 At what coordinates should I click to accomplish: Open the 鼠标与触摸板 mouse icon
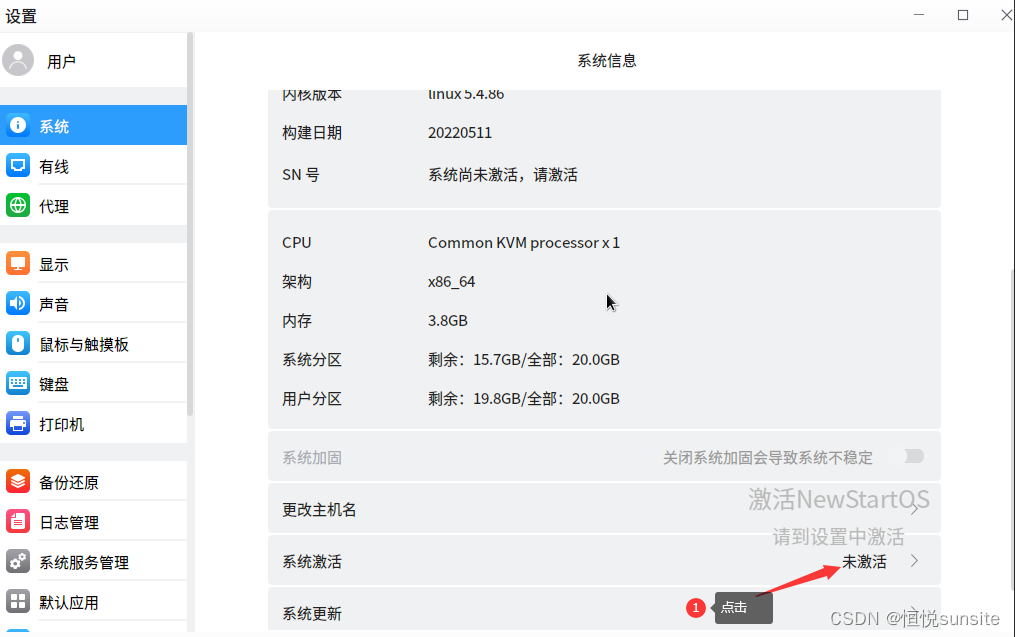point(18,343)
